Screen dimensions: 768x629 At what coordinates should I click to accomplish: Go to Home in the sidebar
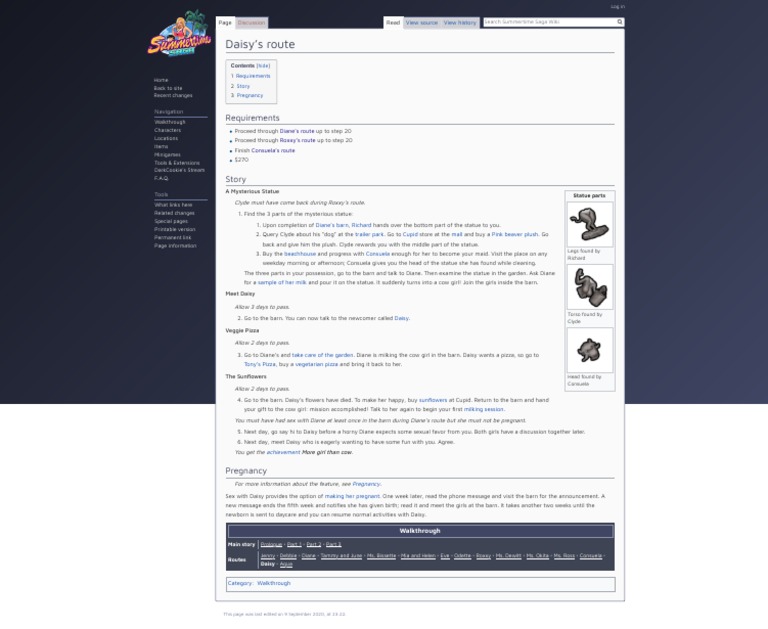pyautogui.click(x=161, y=80)
